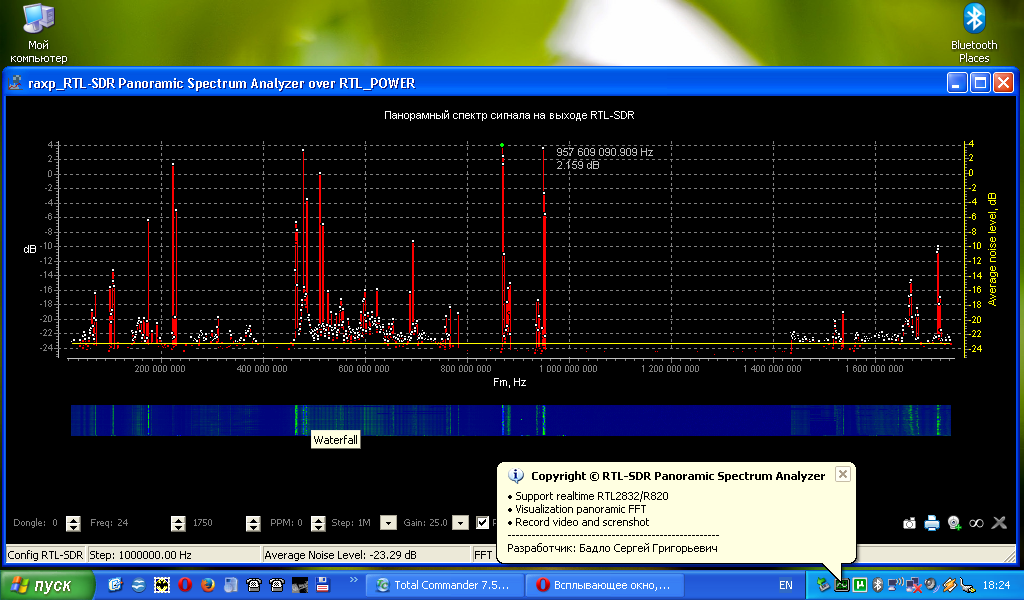
Task: Start video recording with the webcam icon
Action: point(954,522)
